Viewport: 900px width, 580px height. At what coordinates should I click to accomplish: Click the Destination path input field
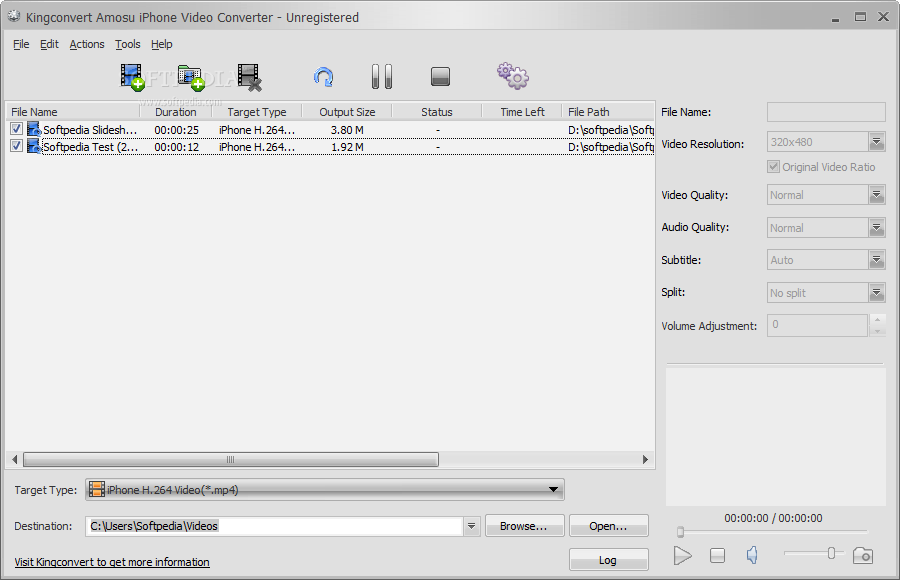[274, 526]
